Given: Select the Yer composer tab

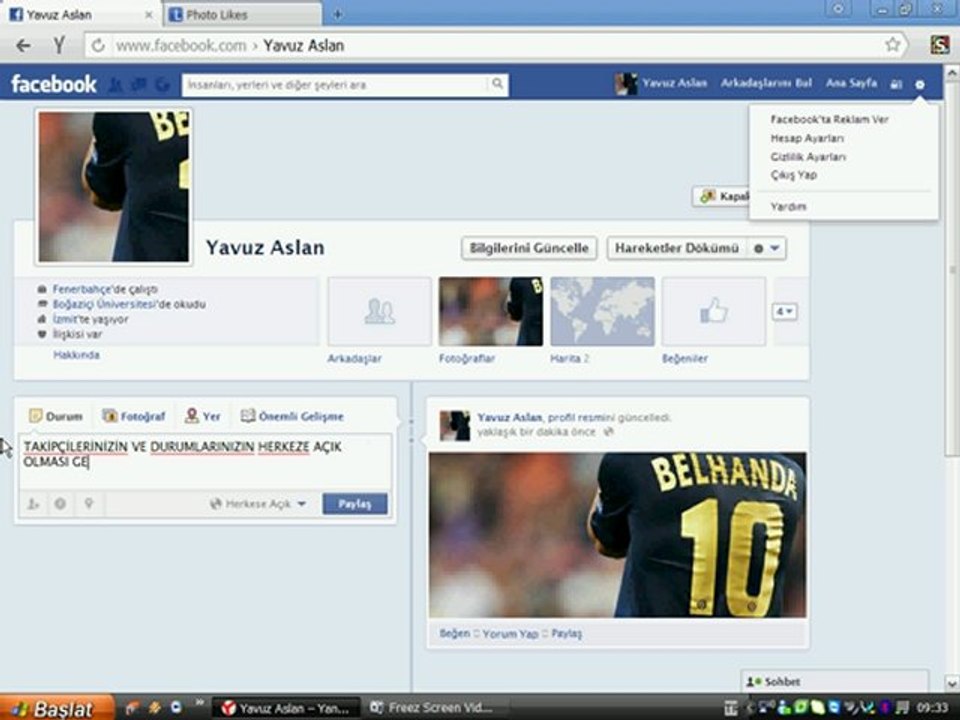Looking at the screenshot, I should point(203,416).
